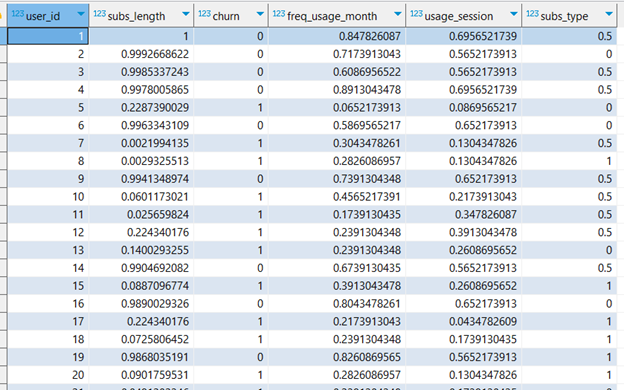This screenshot has width=624, height=390.
Task: Open the user_id column filter dropdown arrow
Action: point(81,14)
